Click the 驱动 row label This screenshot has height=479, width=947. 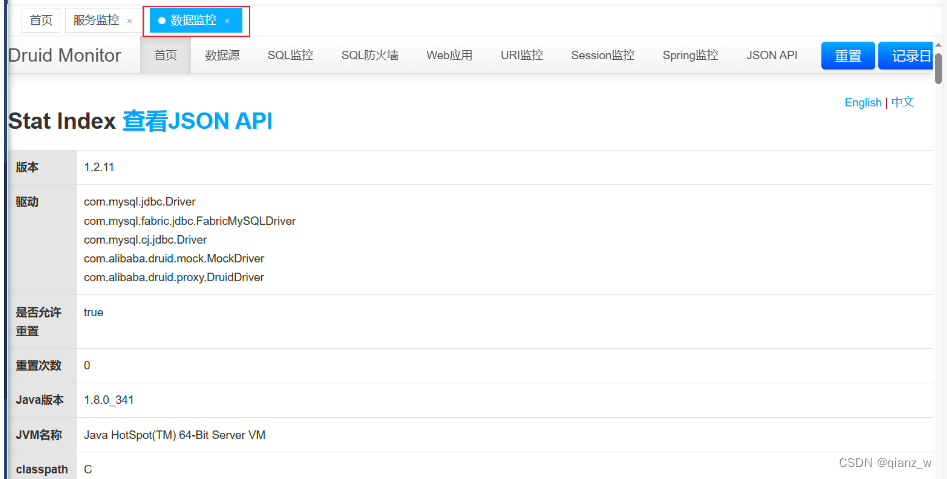click(x=27, y=202)
